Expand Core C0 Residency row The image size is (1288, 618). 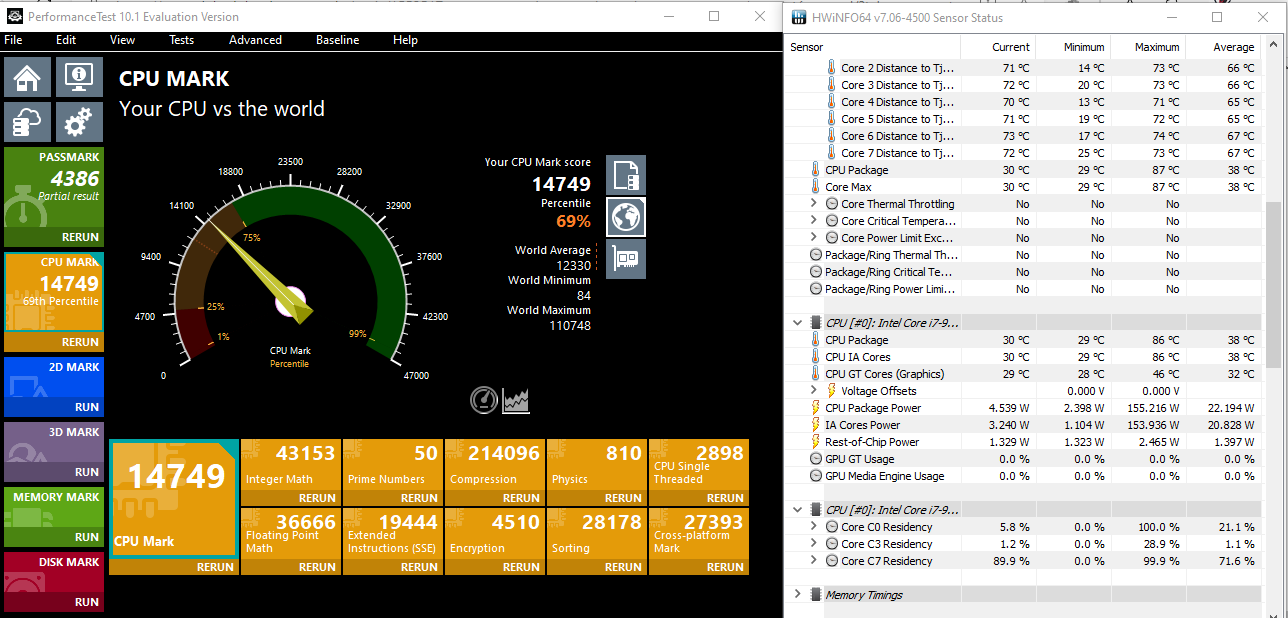click(815, 527)
